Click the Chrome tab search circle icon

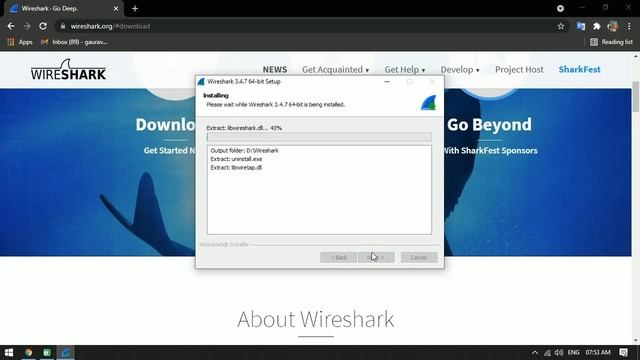pos(560,8)
